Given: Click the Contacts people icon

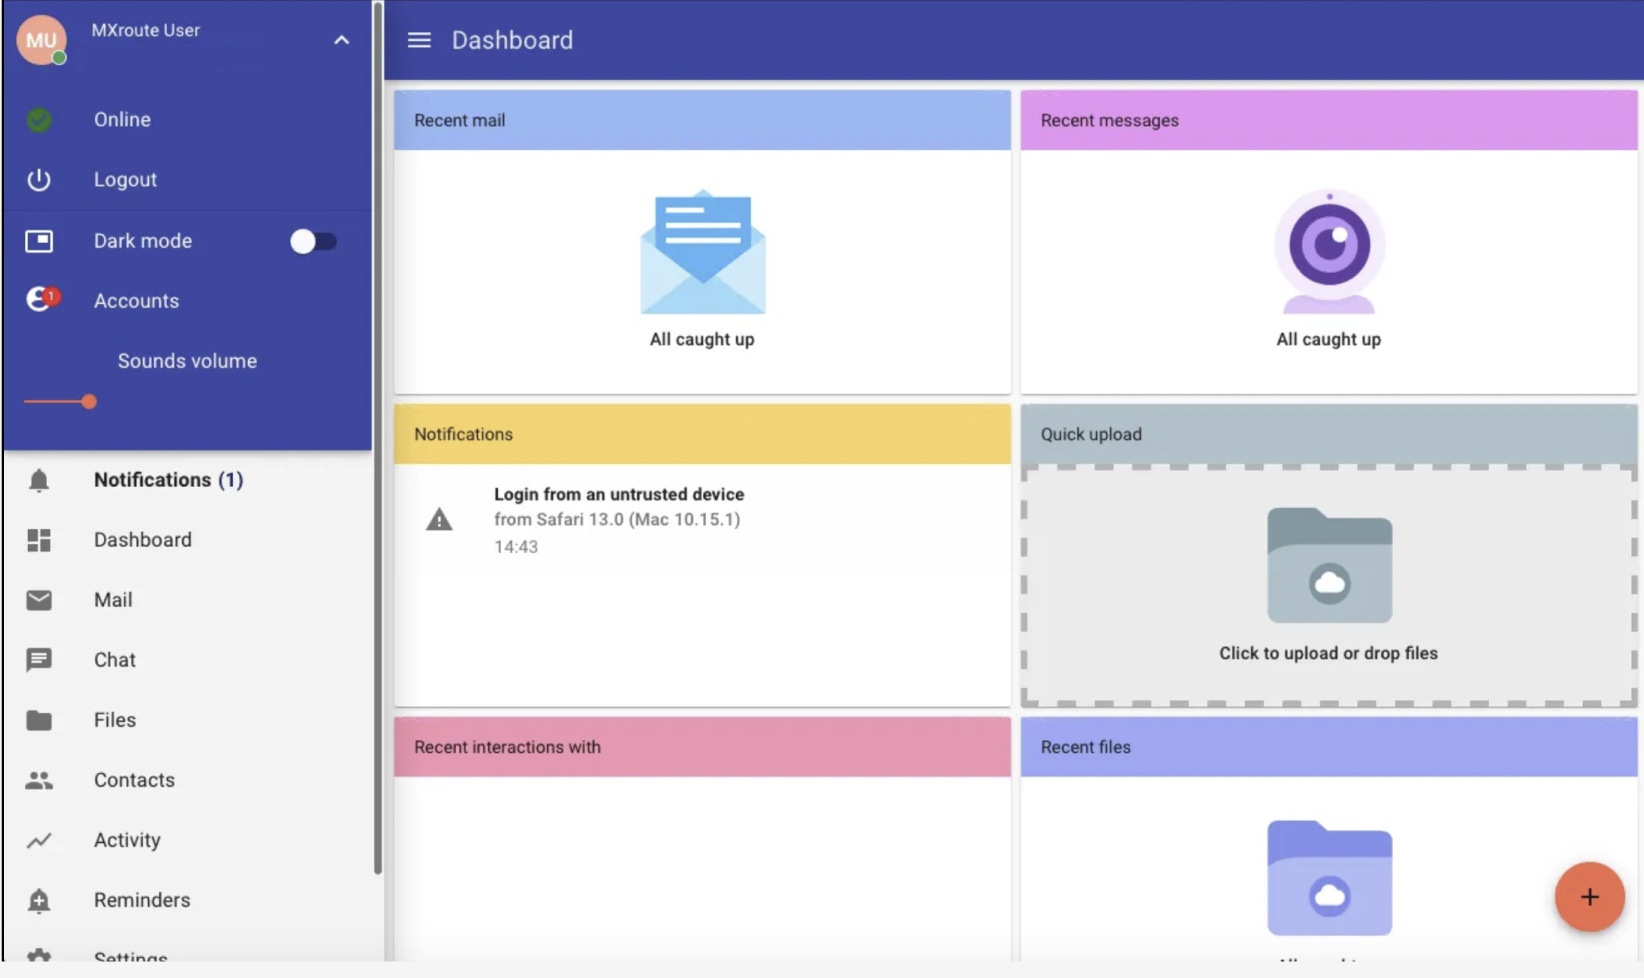Looking at the screenshot, I should (39, 780).
